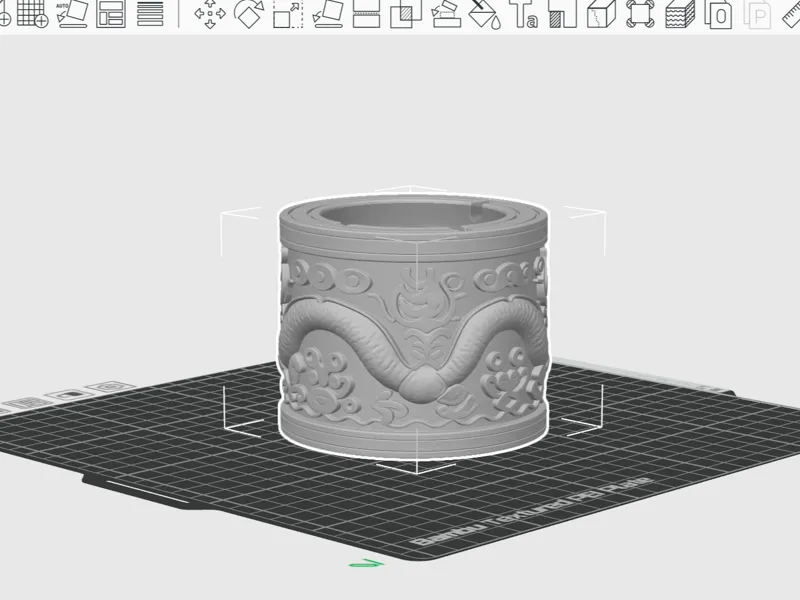The width and height of the screenshot is (800, 600).
Task: Select the Cut tool
Action: (366, 13)
